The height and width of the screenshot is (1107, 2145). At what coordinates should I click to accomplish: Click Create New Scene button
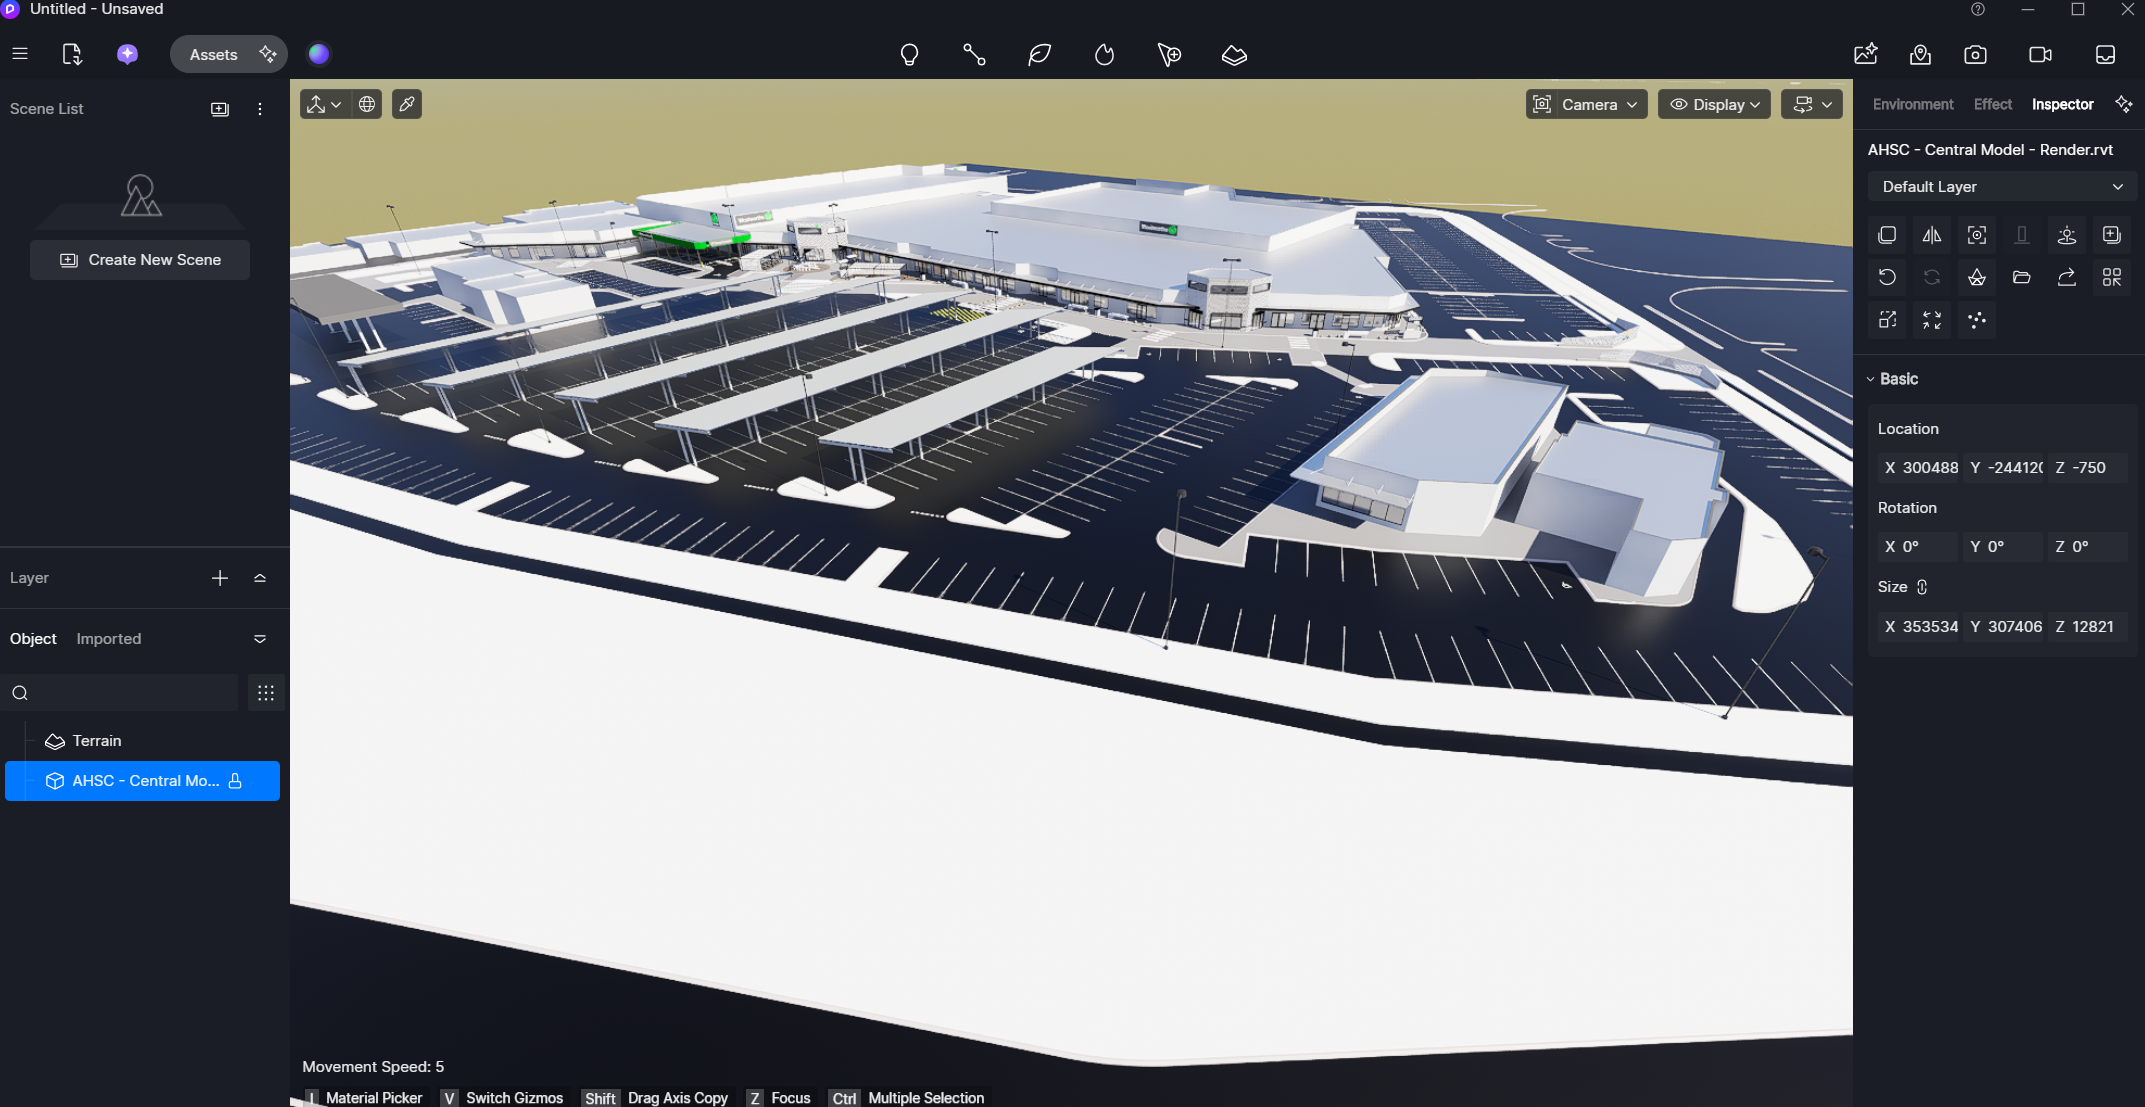[140, 260]
